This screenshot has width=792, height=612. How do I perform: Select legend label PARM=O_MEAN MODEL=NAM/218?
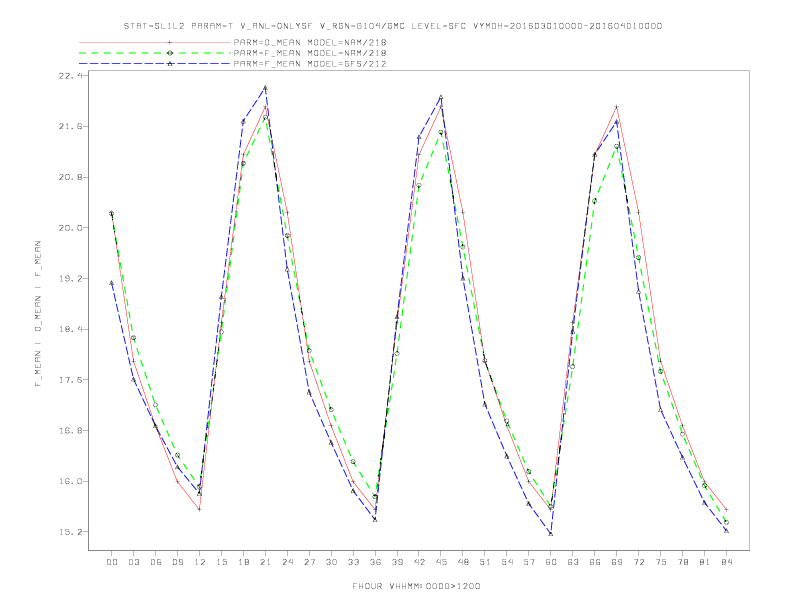pyautogui.click(x=310, y=42)
